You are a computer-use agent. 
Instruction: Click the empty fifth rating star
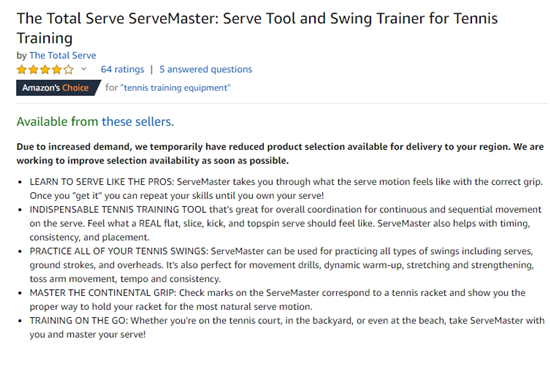(x=68, y=69)
